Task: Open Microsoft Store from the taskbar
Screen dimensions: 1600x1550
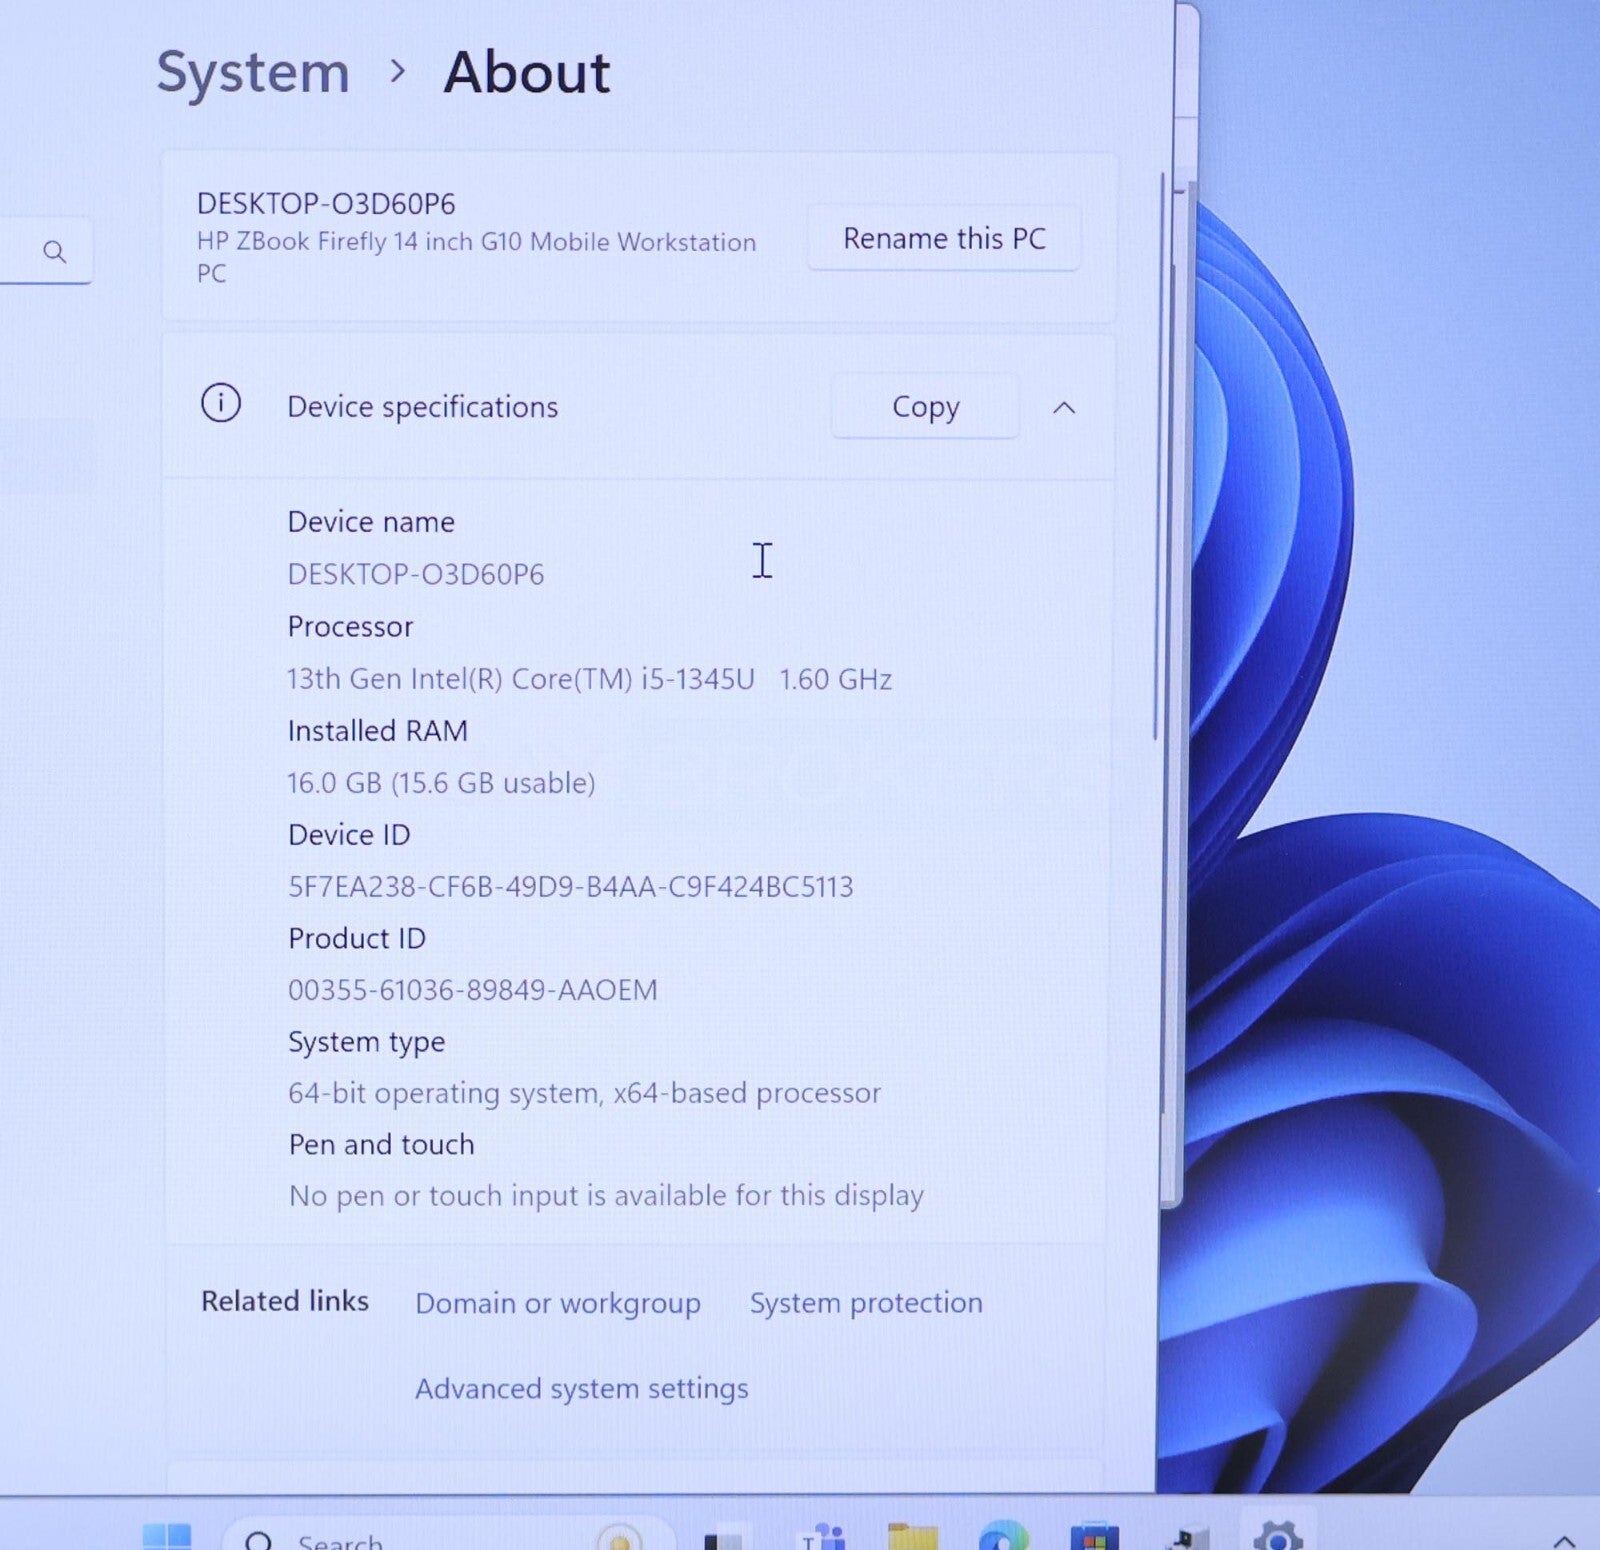Action: 1094,1536
